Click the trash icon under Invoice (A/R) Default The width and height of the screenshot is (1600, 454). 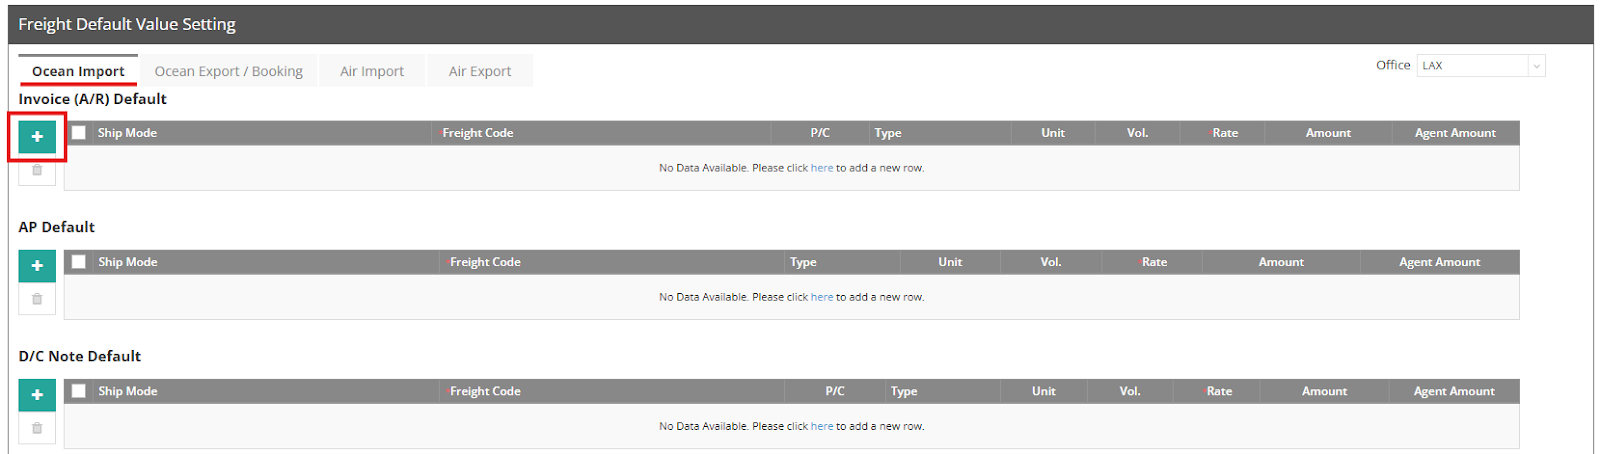click(37, 170)
